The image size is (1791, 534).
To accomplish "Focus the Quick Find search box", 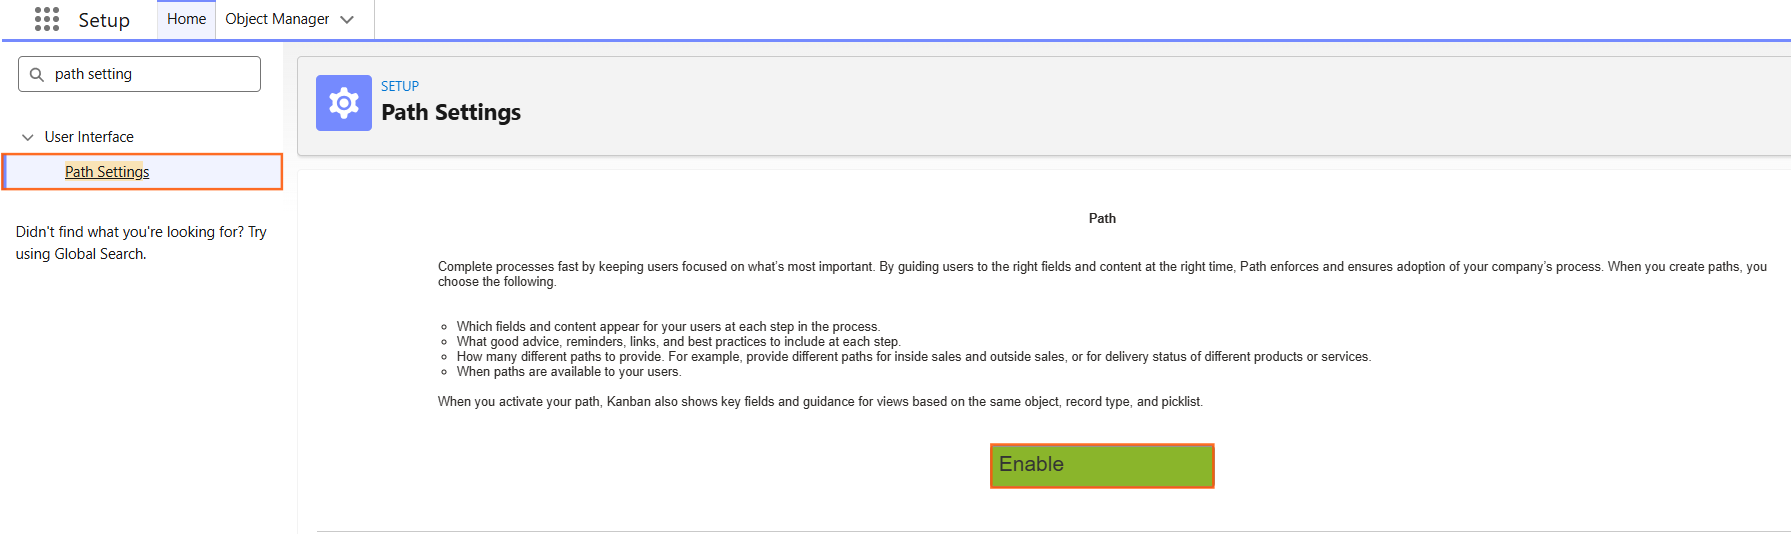I will [x=139, y=74].
